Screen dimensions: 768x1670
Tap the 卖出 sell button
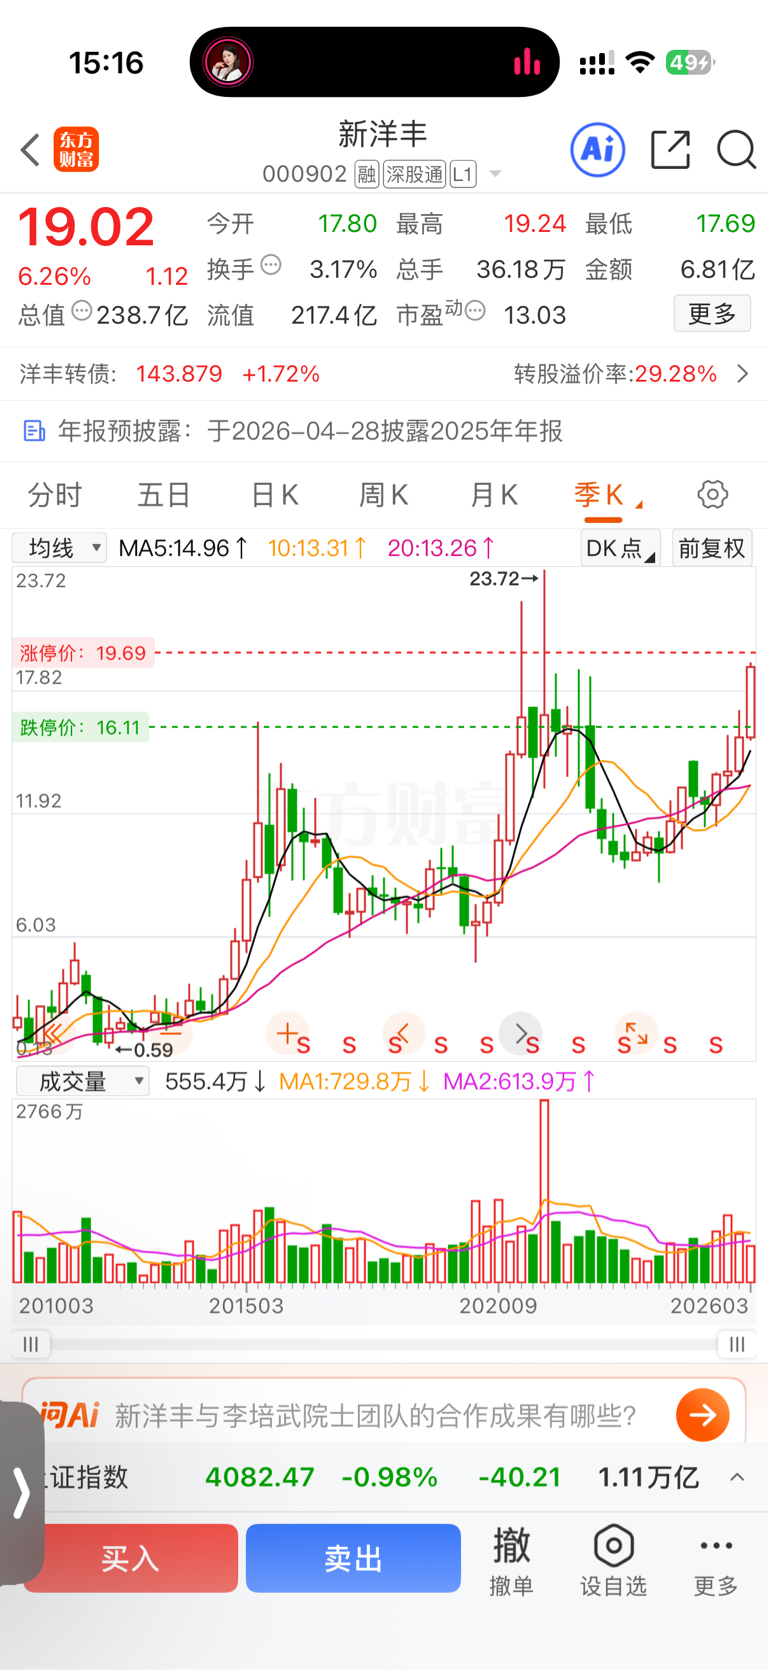click(353, 1558)
